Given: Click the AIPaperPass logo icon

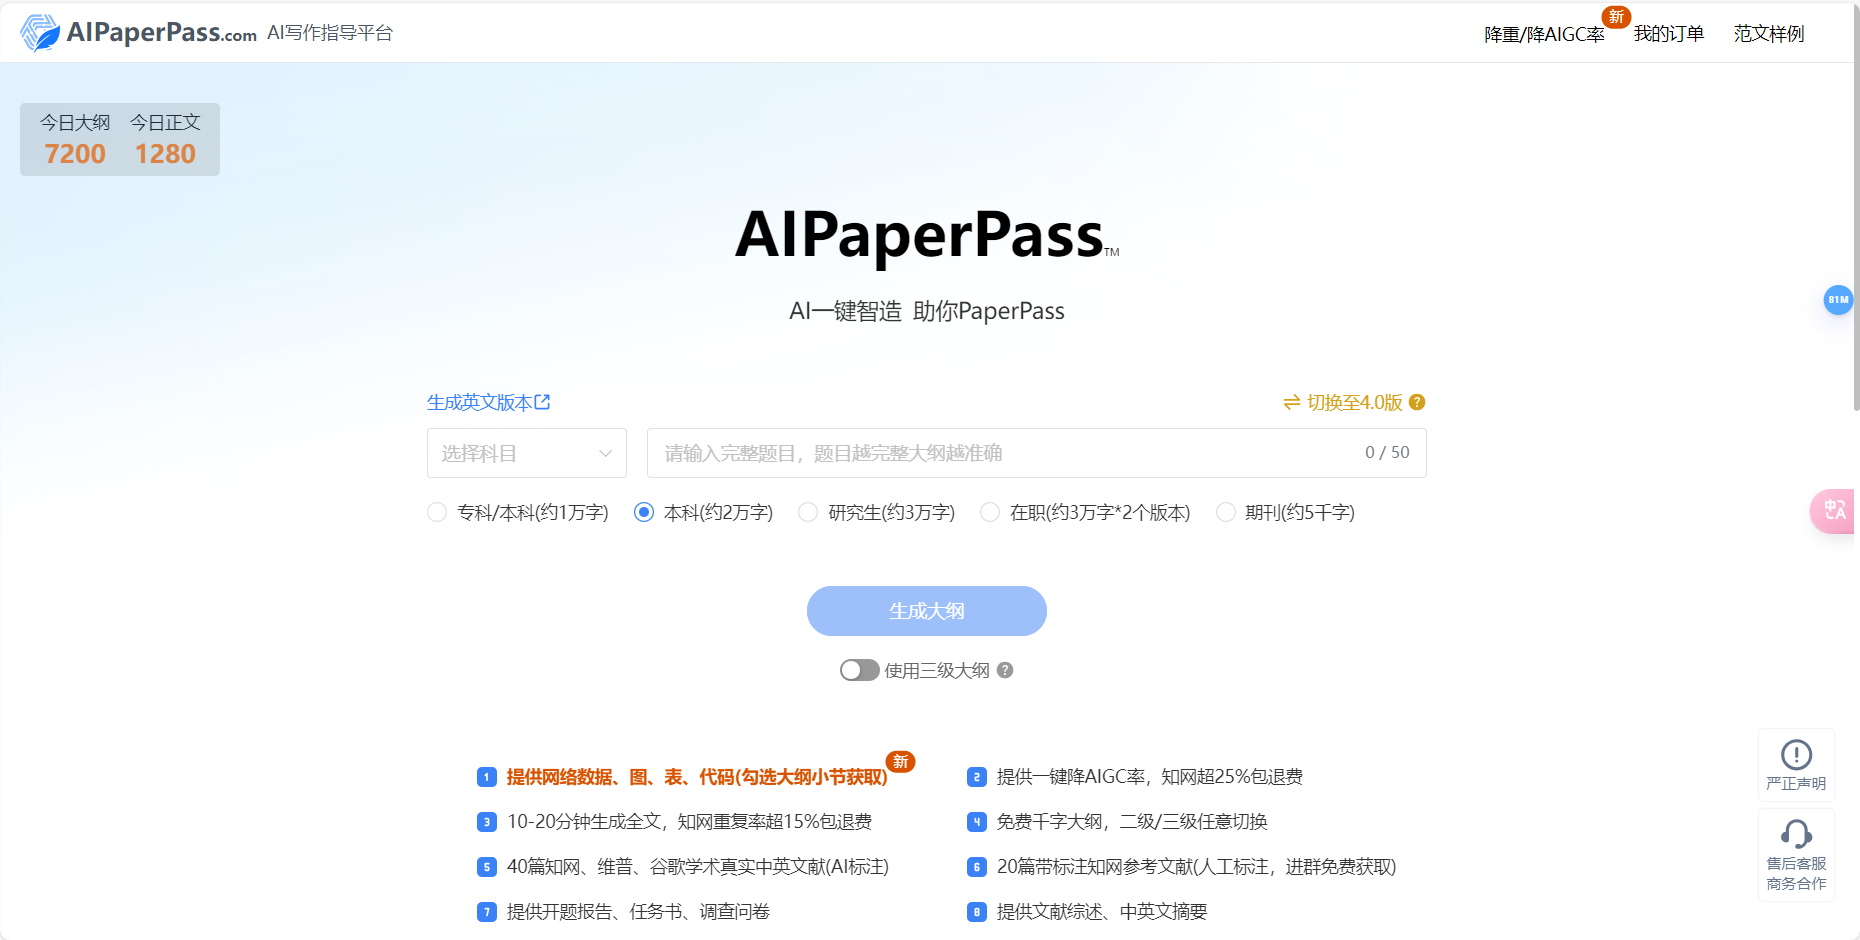Looking at the screenshot, I should click(x=41, y=31).
